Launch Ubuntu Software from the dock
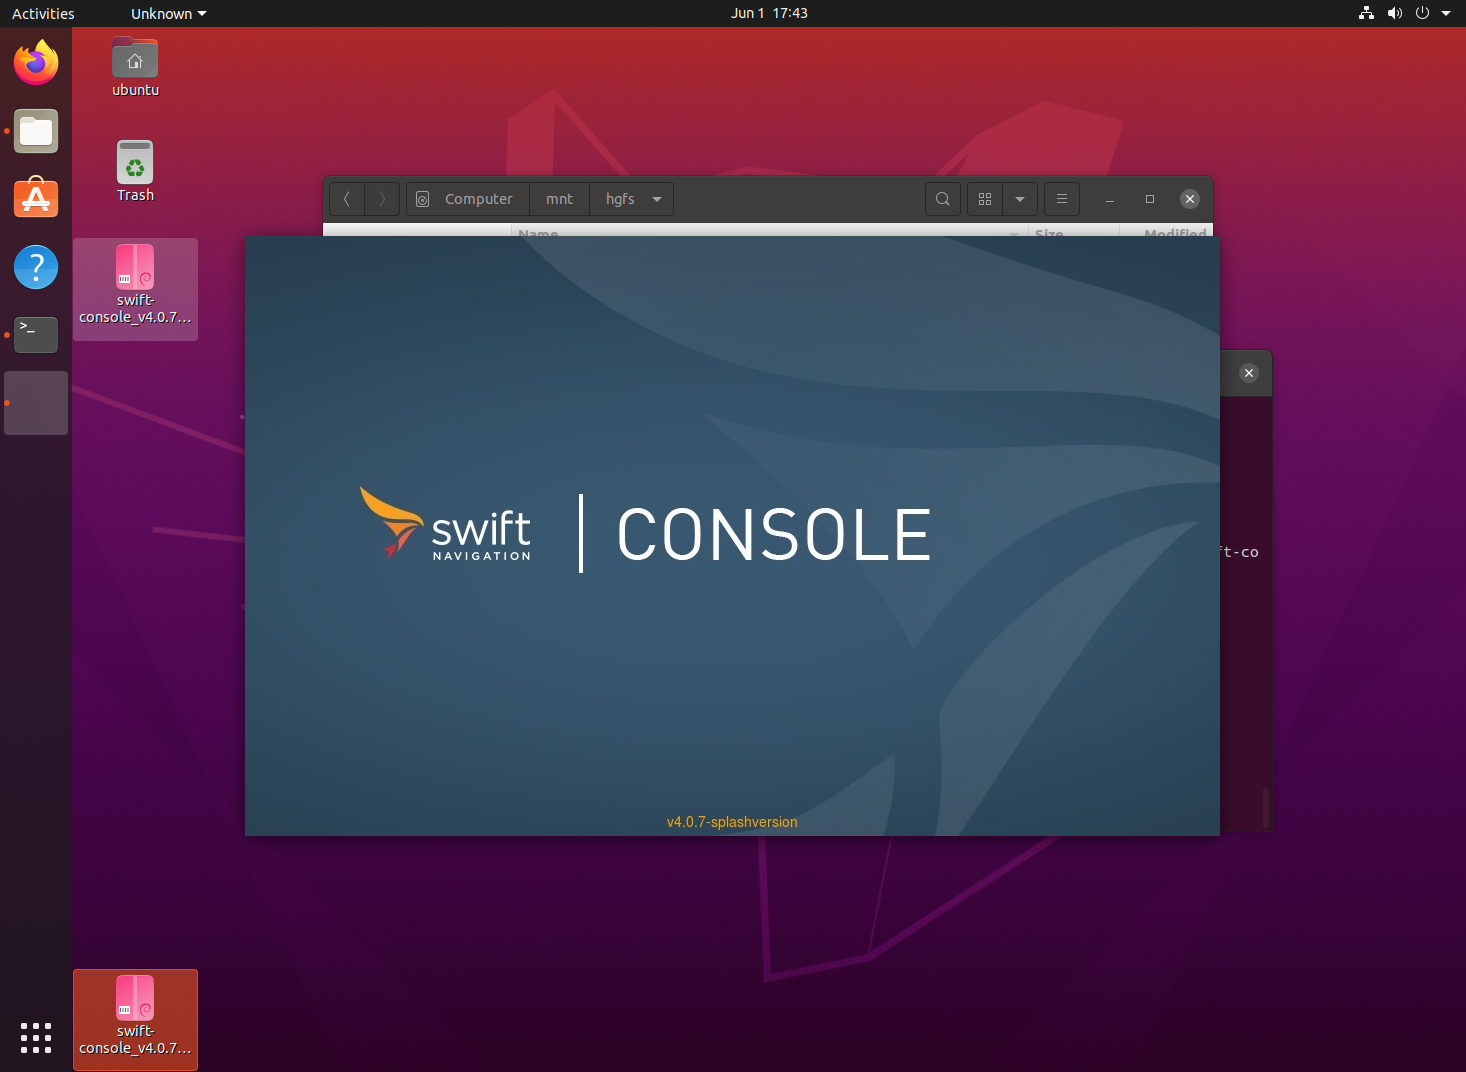The width and height of the screenshot is (1466, 1072). tap(36, 199)
